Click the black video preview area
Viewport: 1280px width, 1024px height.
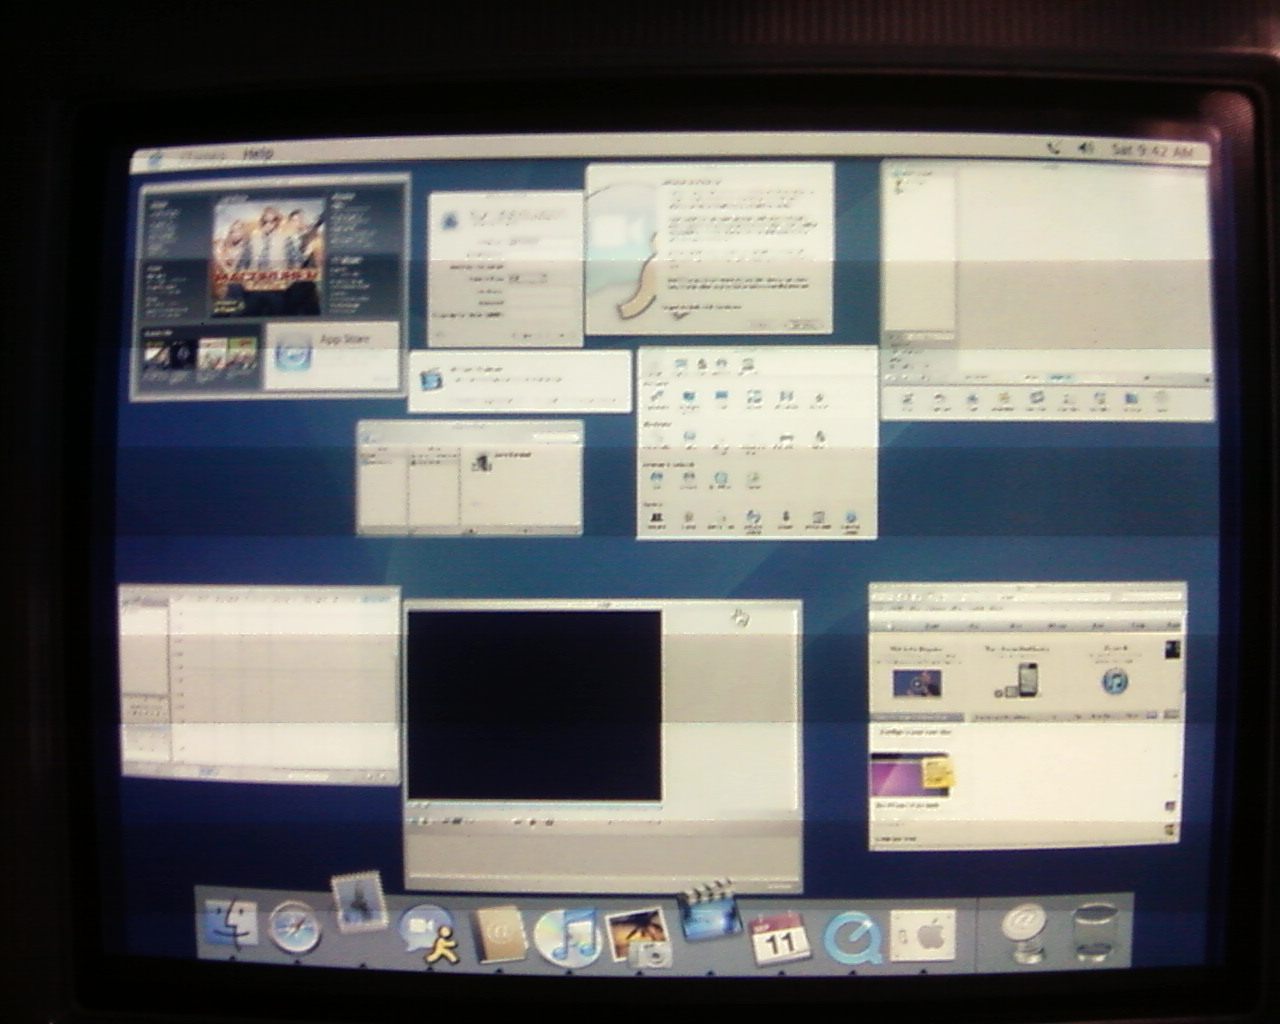(534, 705)
